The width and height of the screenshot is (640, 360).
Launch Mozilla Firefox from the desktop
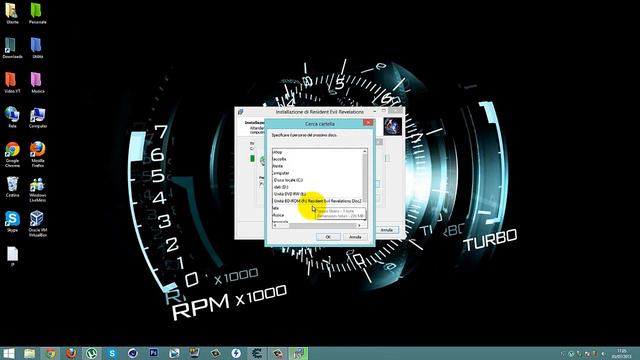coord(37,154)
